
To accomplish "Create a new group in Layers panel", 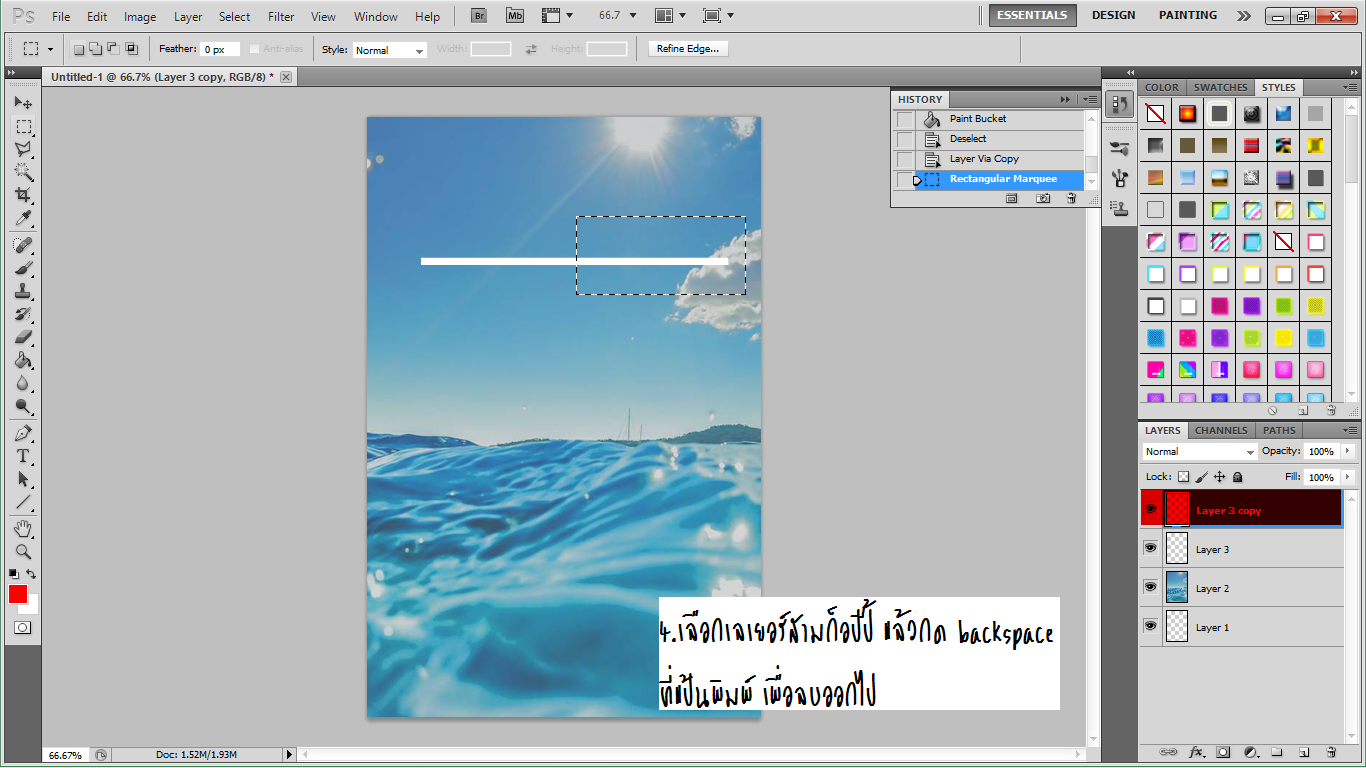I will pos(1277,752).
